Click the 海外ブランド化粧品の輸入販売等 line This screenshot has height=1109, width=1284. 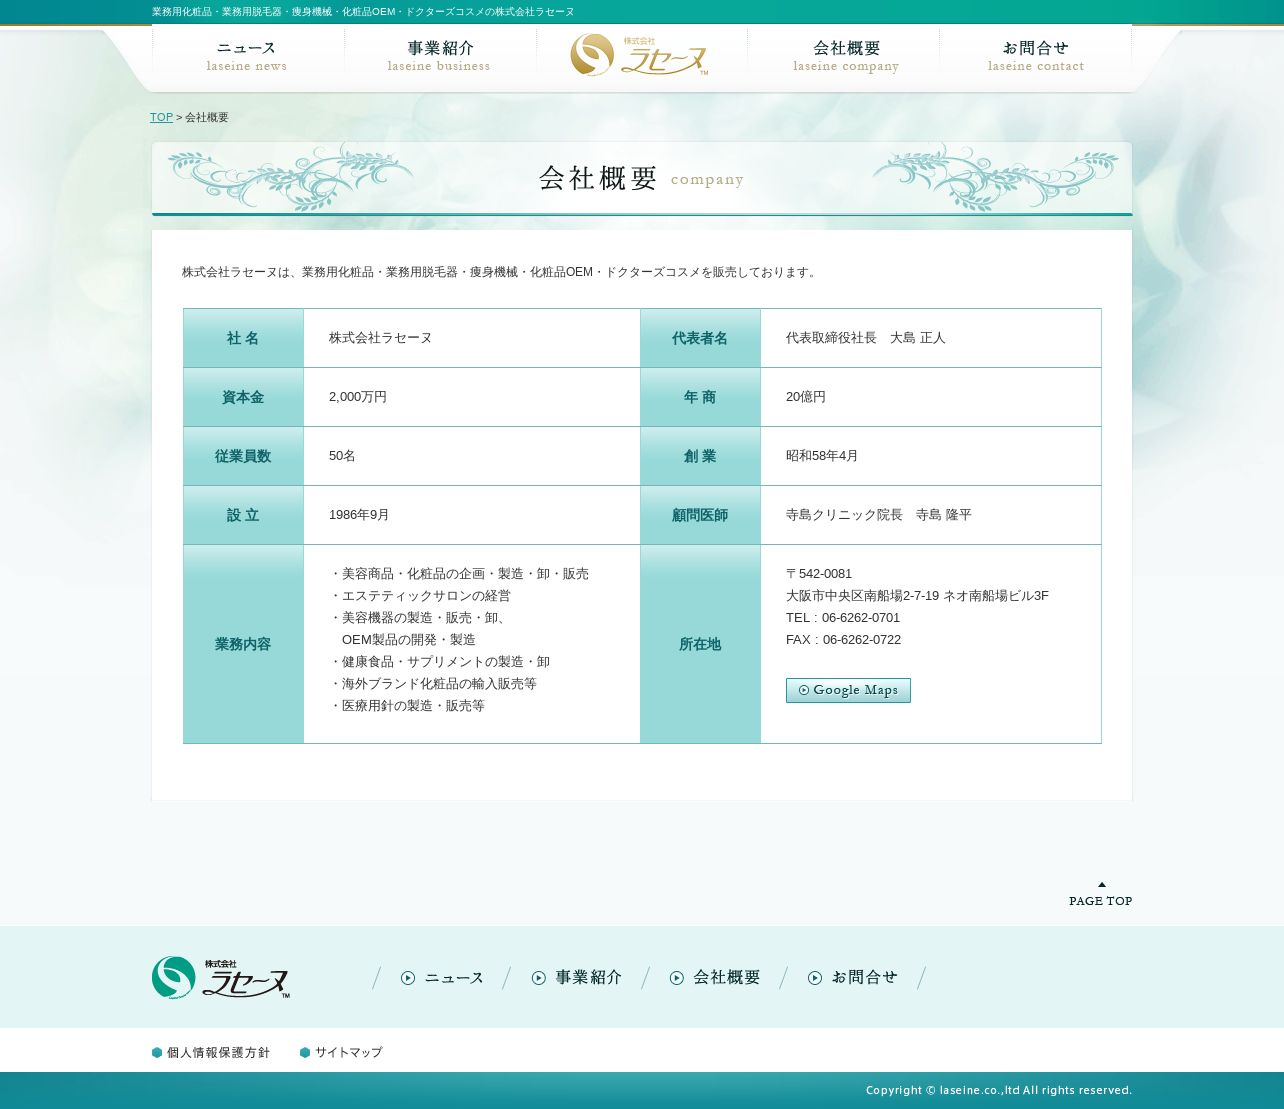(x=433, y=684)
